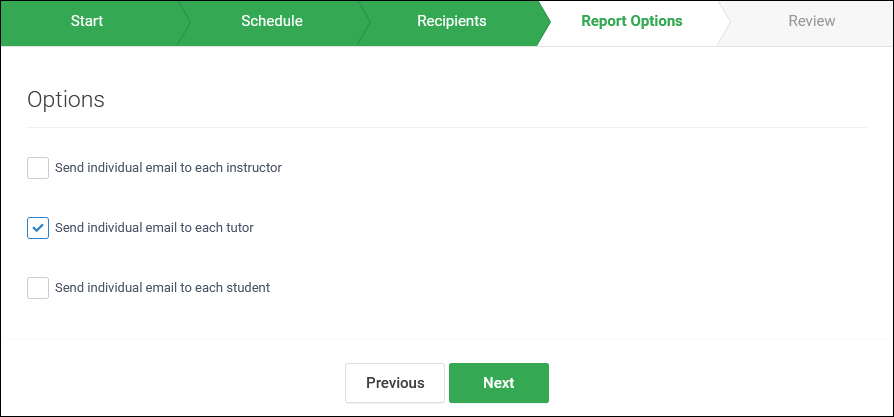Viewport: 894px width, 417px height.
Task: Click the chevron between Start and Schedule
Action: (185, 21)
